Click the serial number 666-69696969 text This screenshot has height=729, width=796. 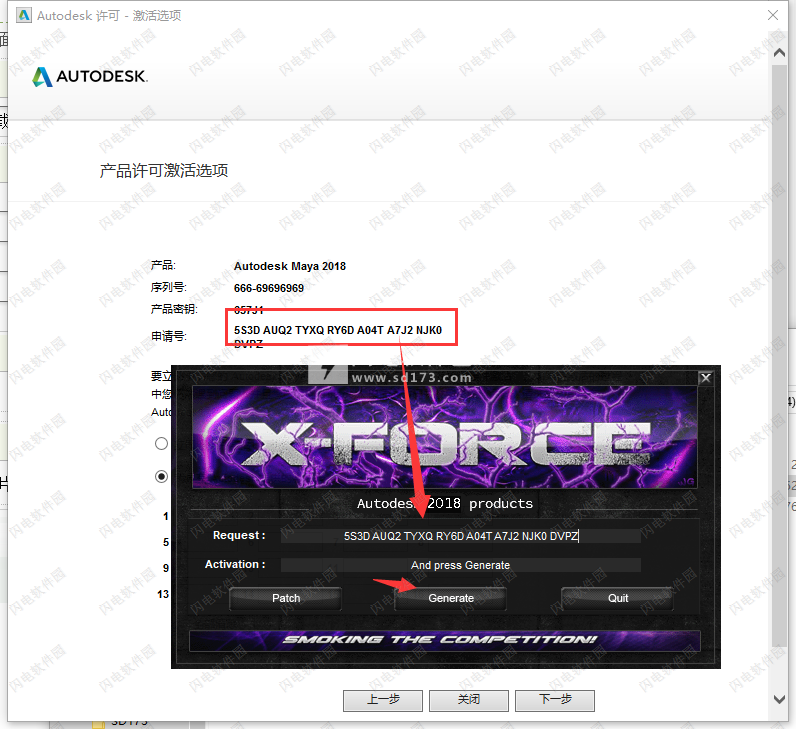pos(269,288)
